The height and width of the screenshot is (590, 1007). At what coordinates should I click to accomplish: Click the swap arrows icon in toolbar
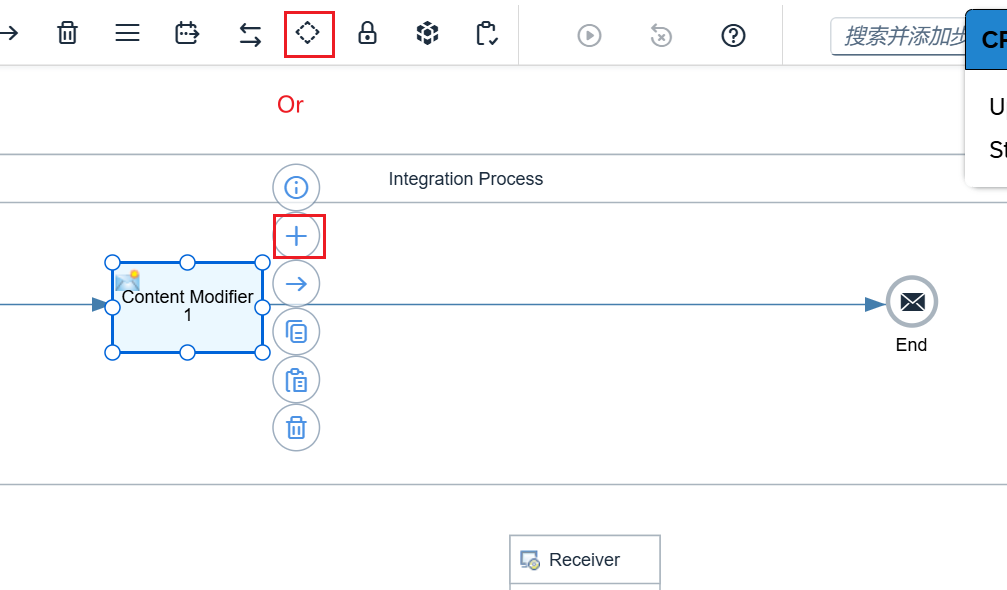click(x=250, y=35)
